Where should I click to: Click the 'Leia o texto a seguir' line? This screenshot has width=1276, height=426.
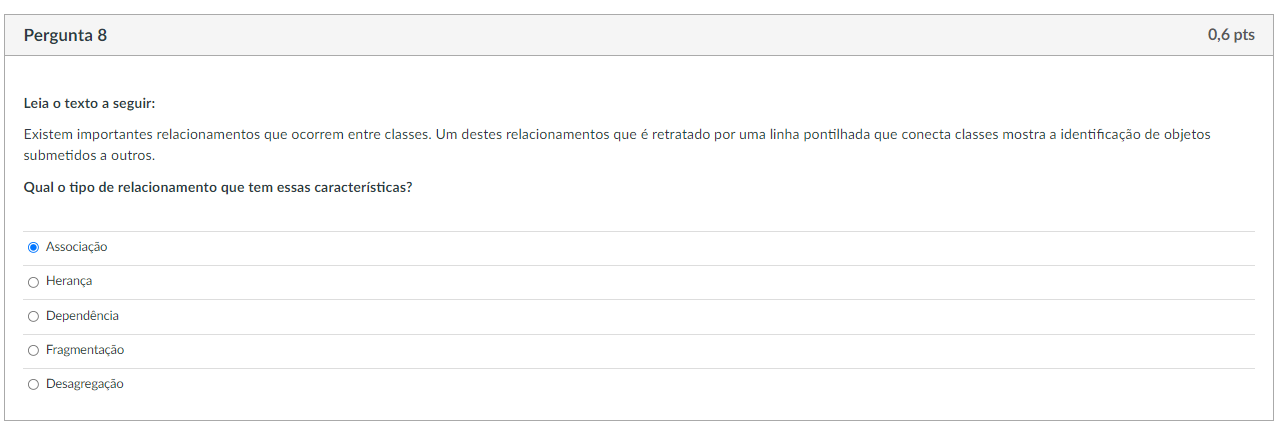[89, 103]
